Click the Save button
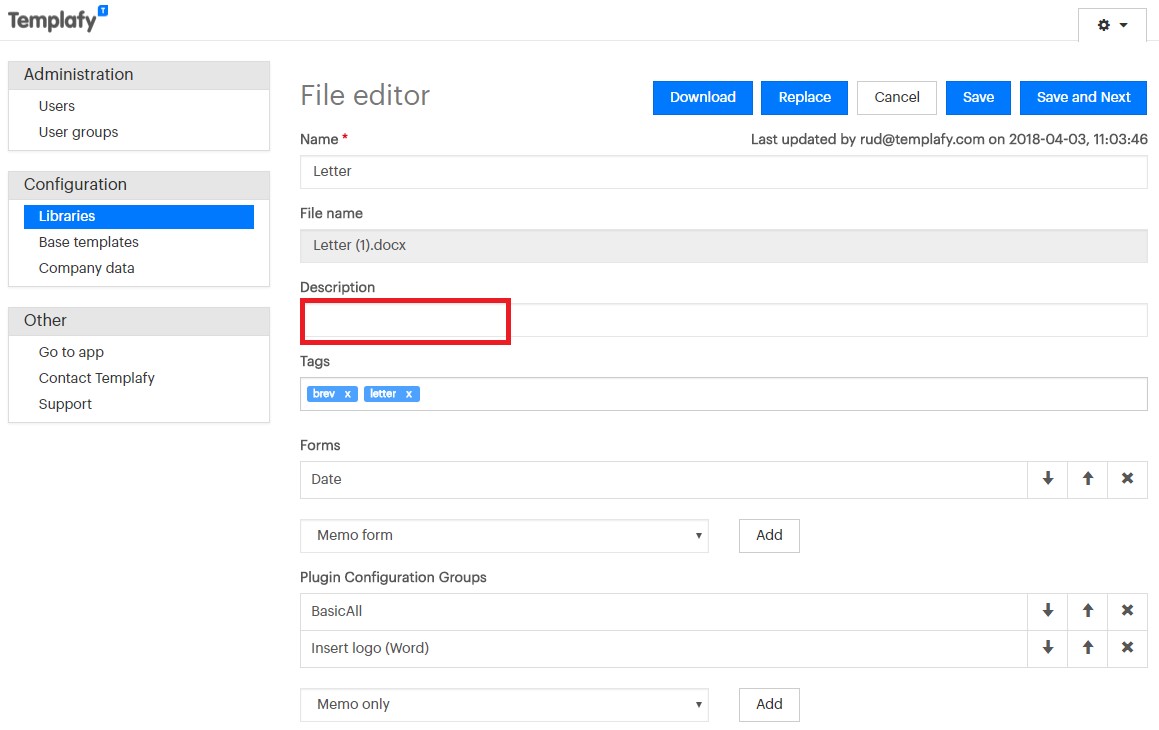The width and height of the screenshot is (1159, 730). 978,98
